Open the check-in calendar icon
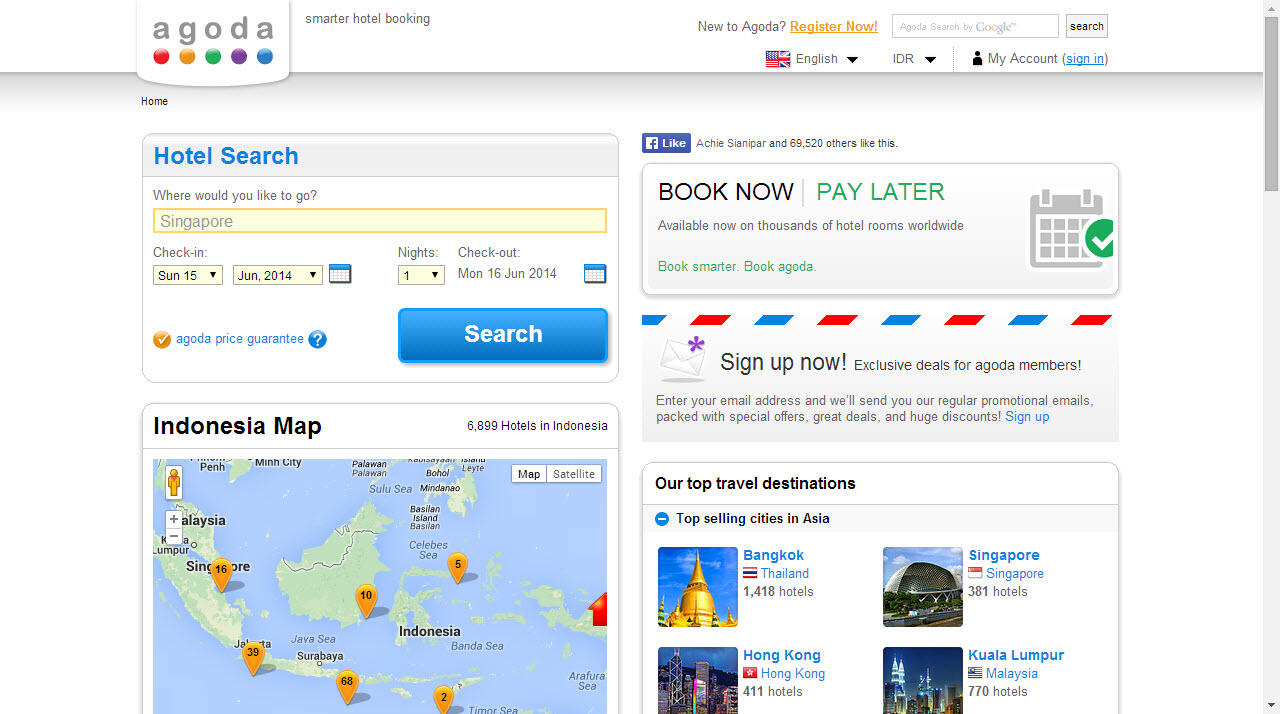The height and width of the screenshot is (714, 1280). [x=340, y=274]
